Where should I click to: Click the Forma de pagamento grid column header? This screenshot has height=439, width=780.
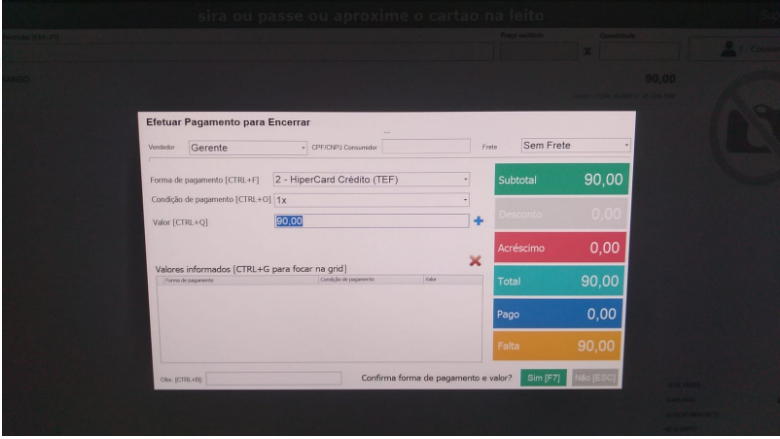[240, 280]
